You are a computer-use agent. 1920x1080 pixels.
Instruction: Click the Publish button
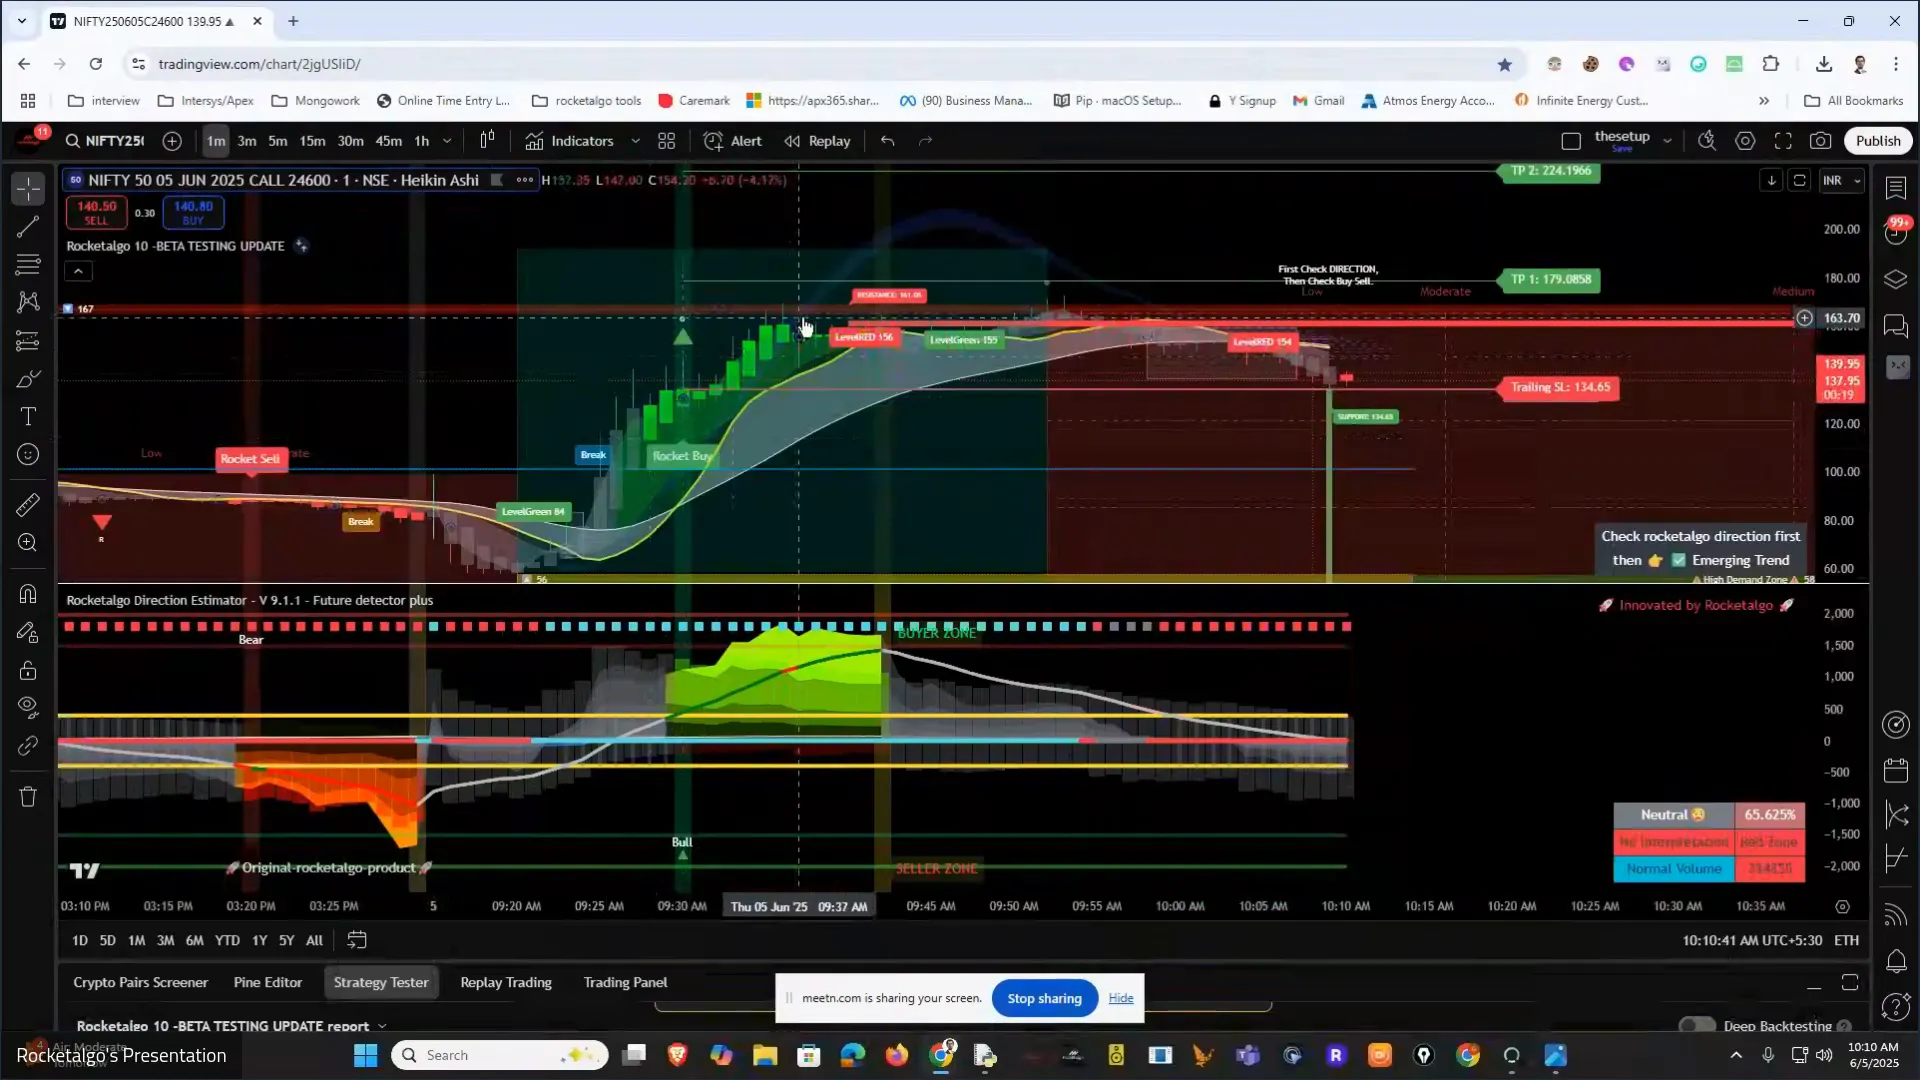[x=1877, y=141]
